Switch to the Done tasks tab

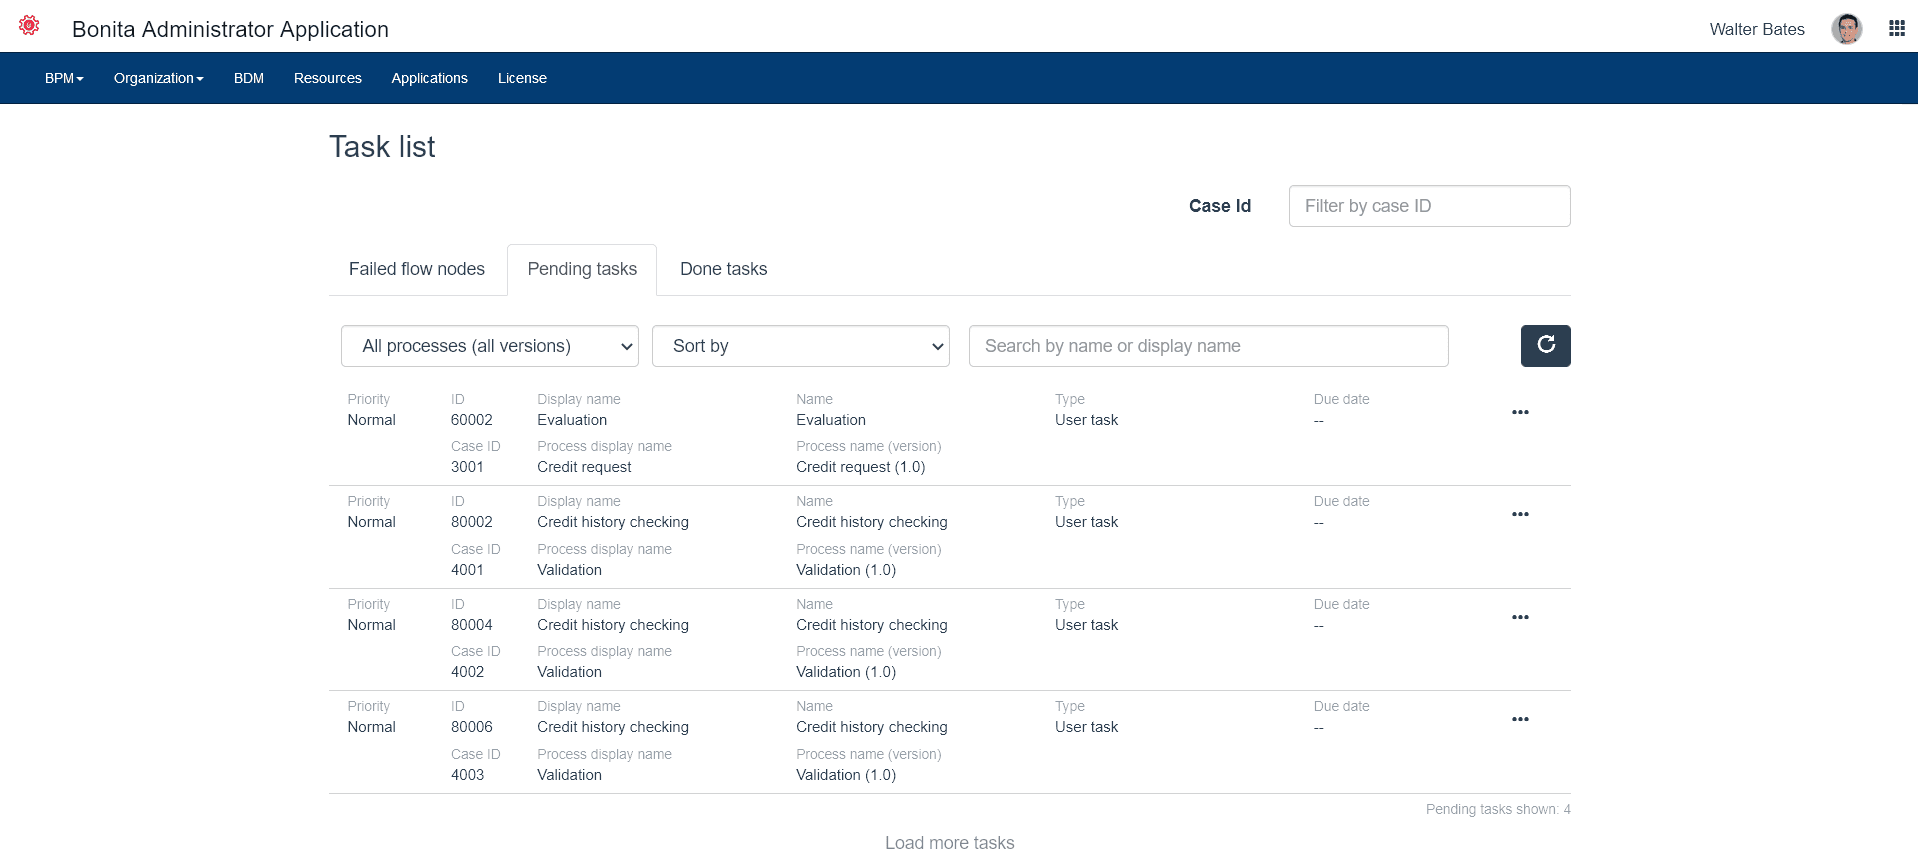point(723,269)
